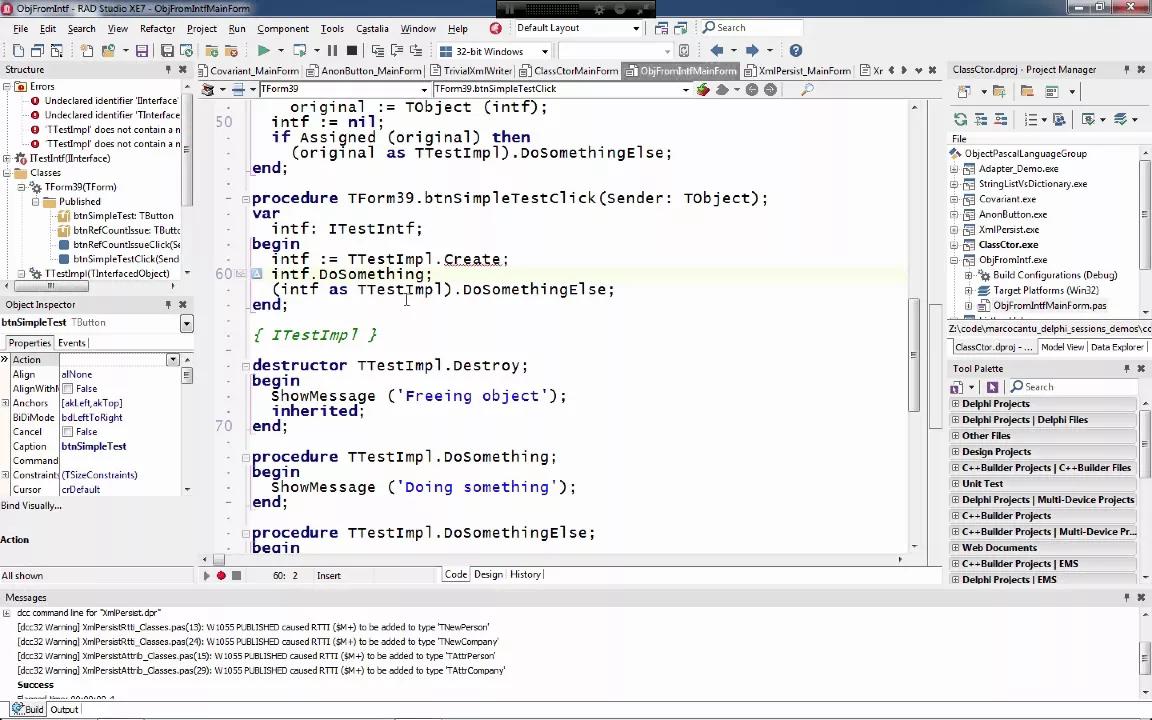Screen dimensions: 1152x720
Task: Toggle the AlignWithMargins False checkbox
Action: pyautogui.click(x=68, y=389)
